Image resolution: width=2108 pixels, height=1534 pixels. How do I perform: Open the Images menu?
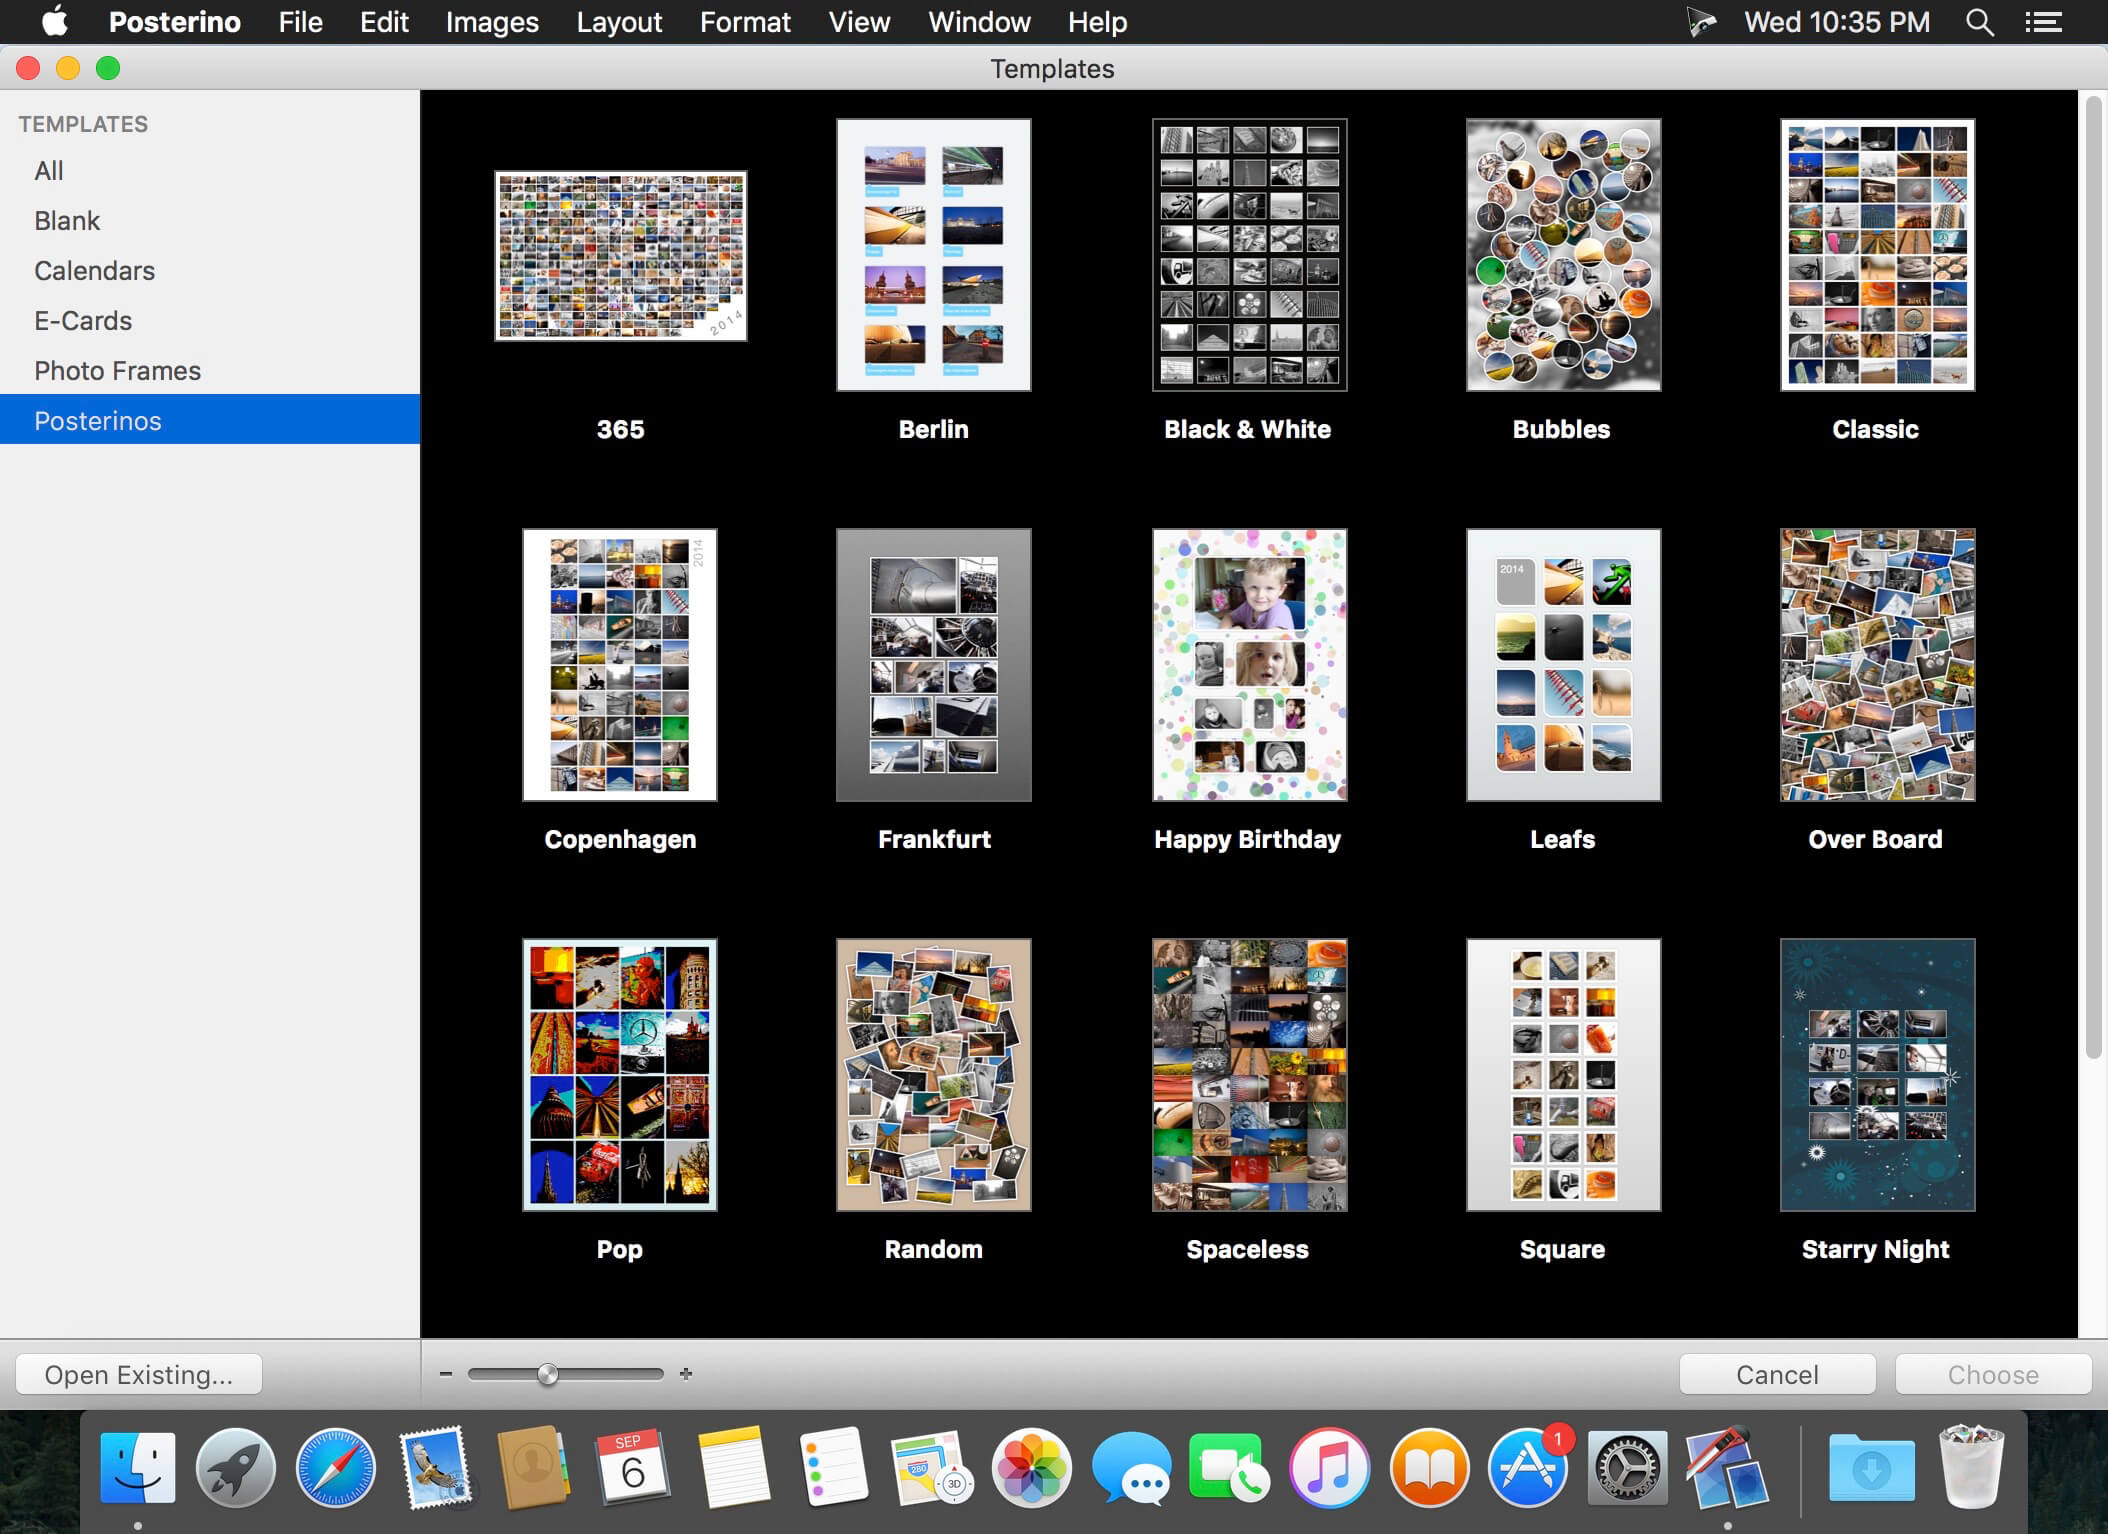tap(491, 21)
